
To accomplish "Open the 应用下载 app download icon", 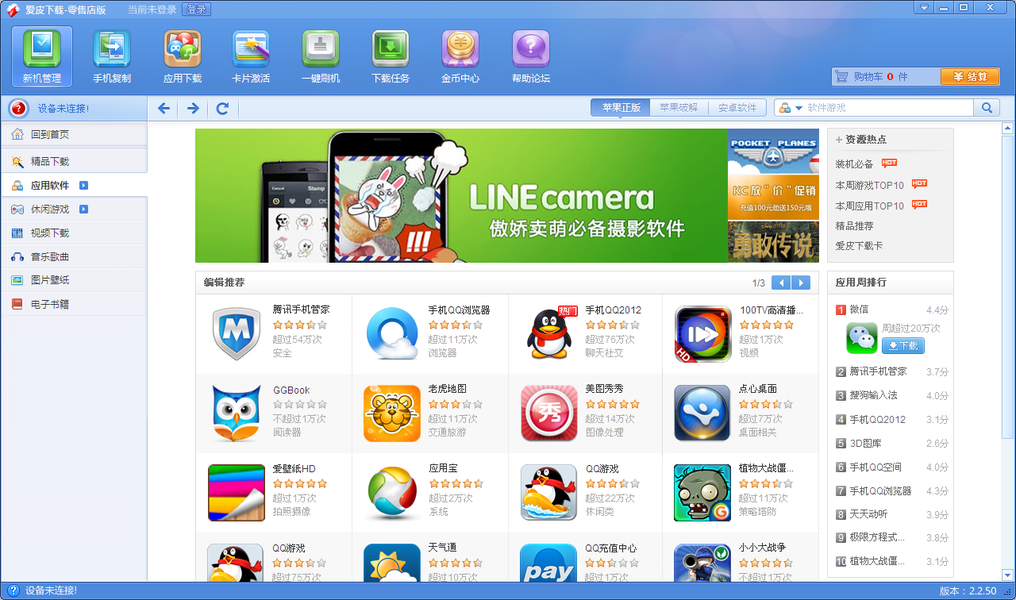I will [182, 56].
